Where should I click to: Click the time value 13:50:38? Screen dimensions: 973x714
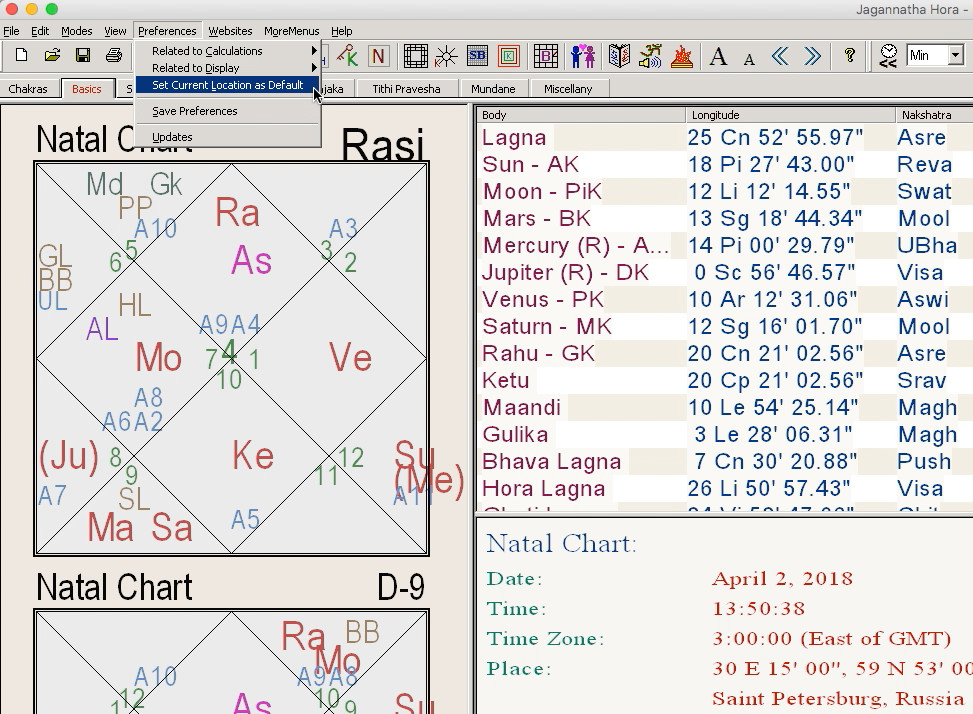tap(758, 609)
